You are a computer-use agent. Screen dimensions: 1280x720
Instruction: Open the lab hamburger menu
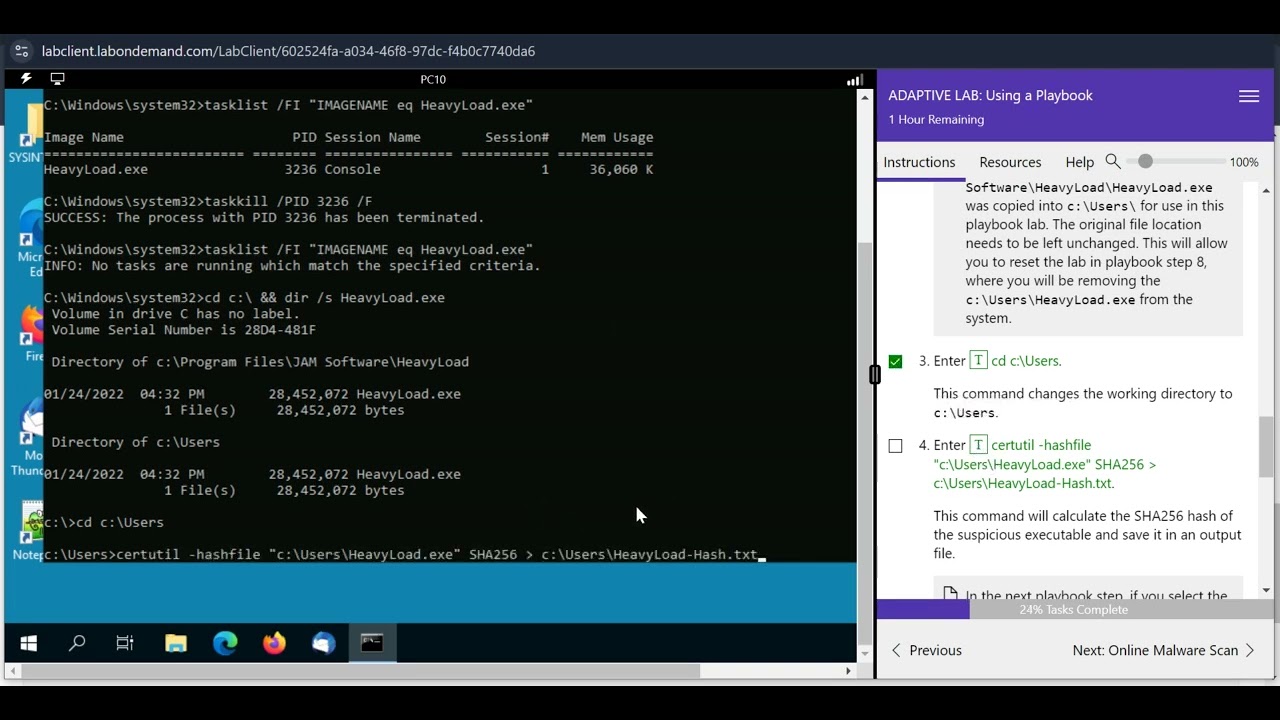point(1249,96)
